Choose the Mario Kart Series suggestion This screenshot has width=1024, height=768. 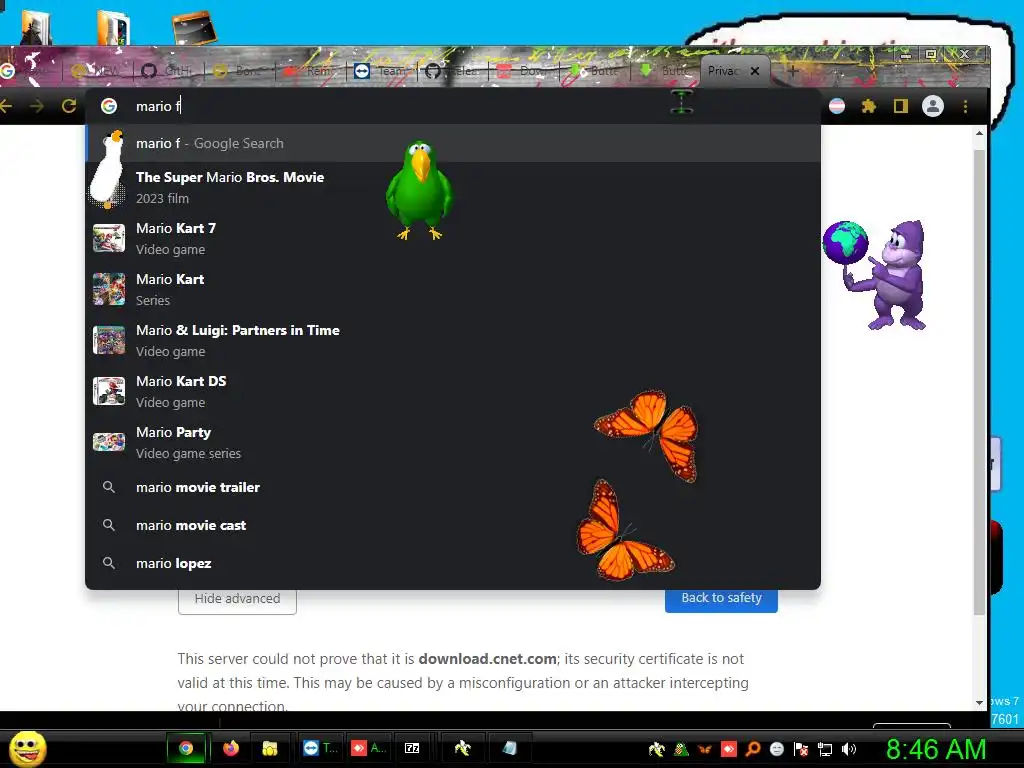(453, 289)
